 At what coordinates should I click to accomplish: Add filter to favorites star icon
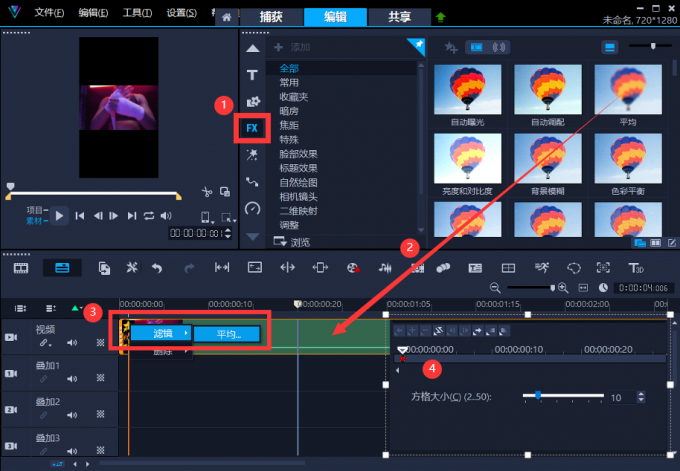click(x=451, y=47)
